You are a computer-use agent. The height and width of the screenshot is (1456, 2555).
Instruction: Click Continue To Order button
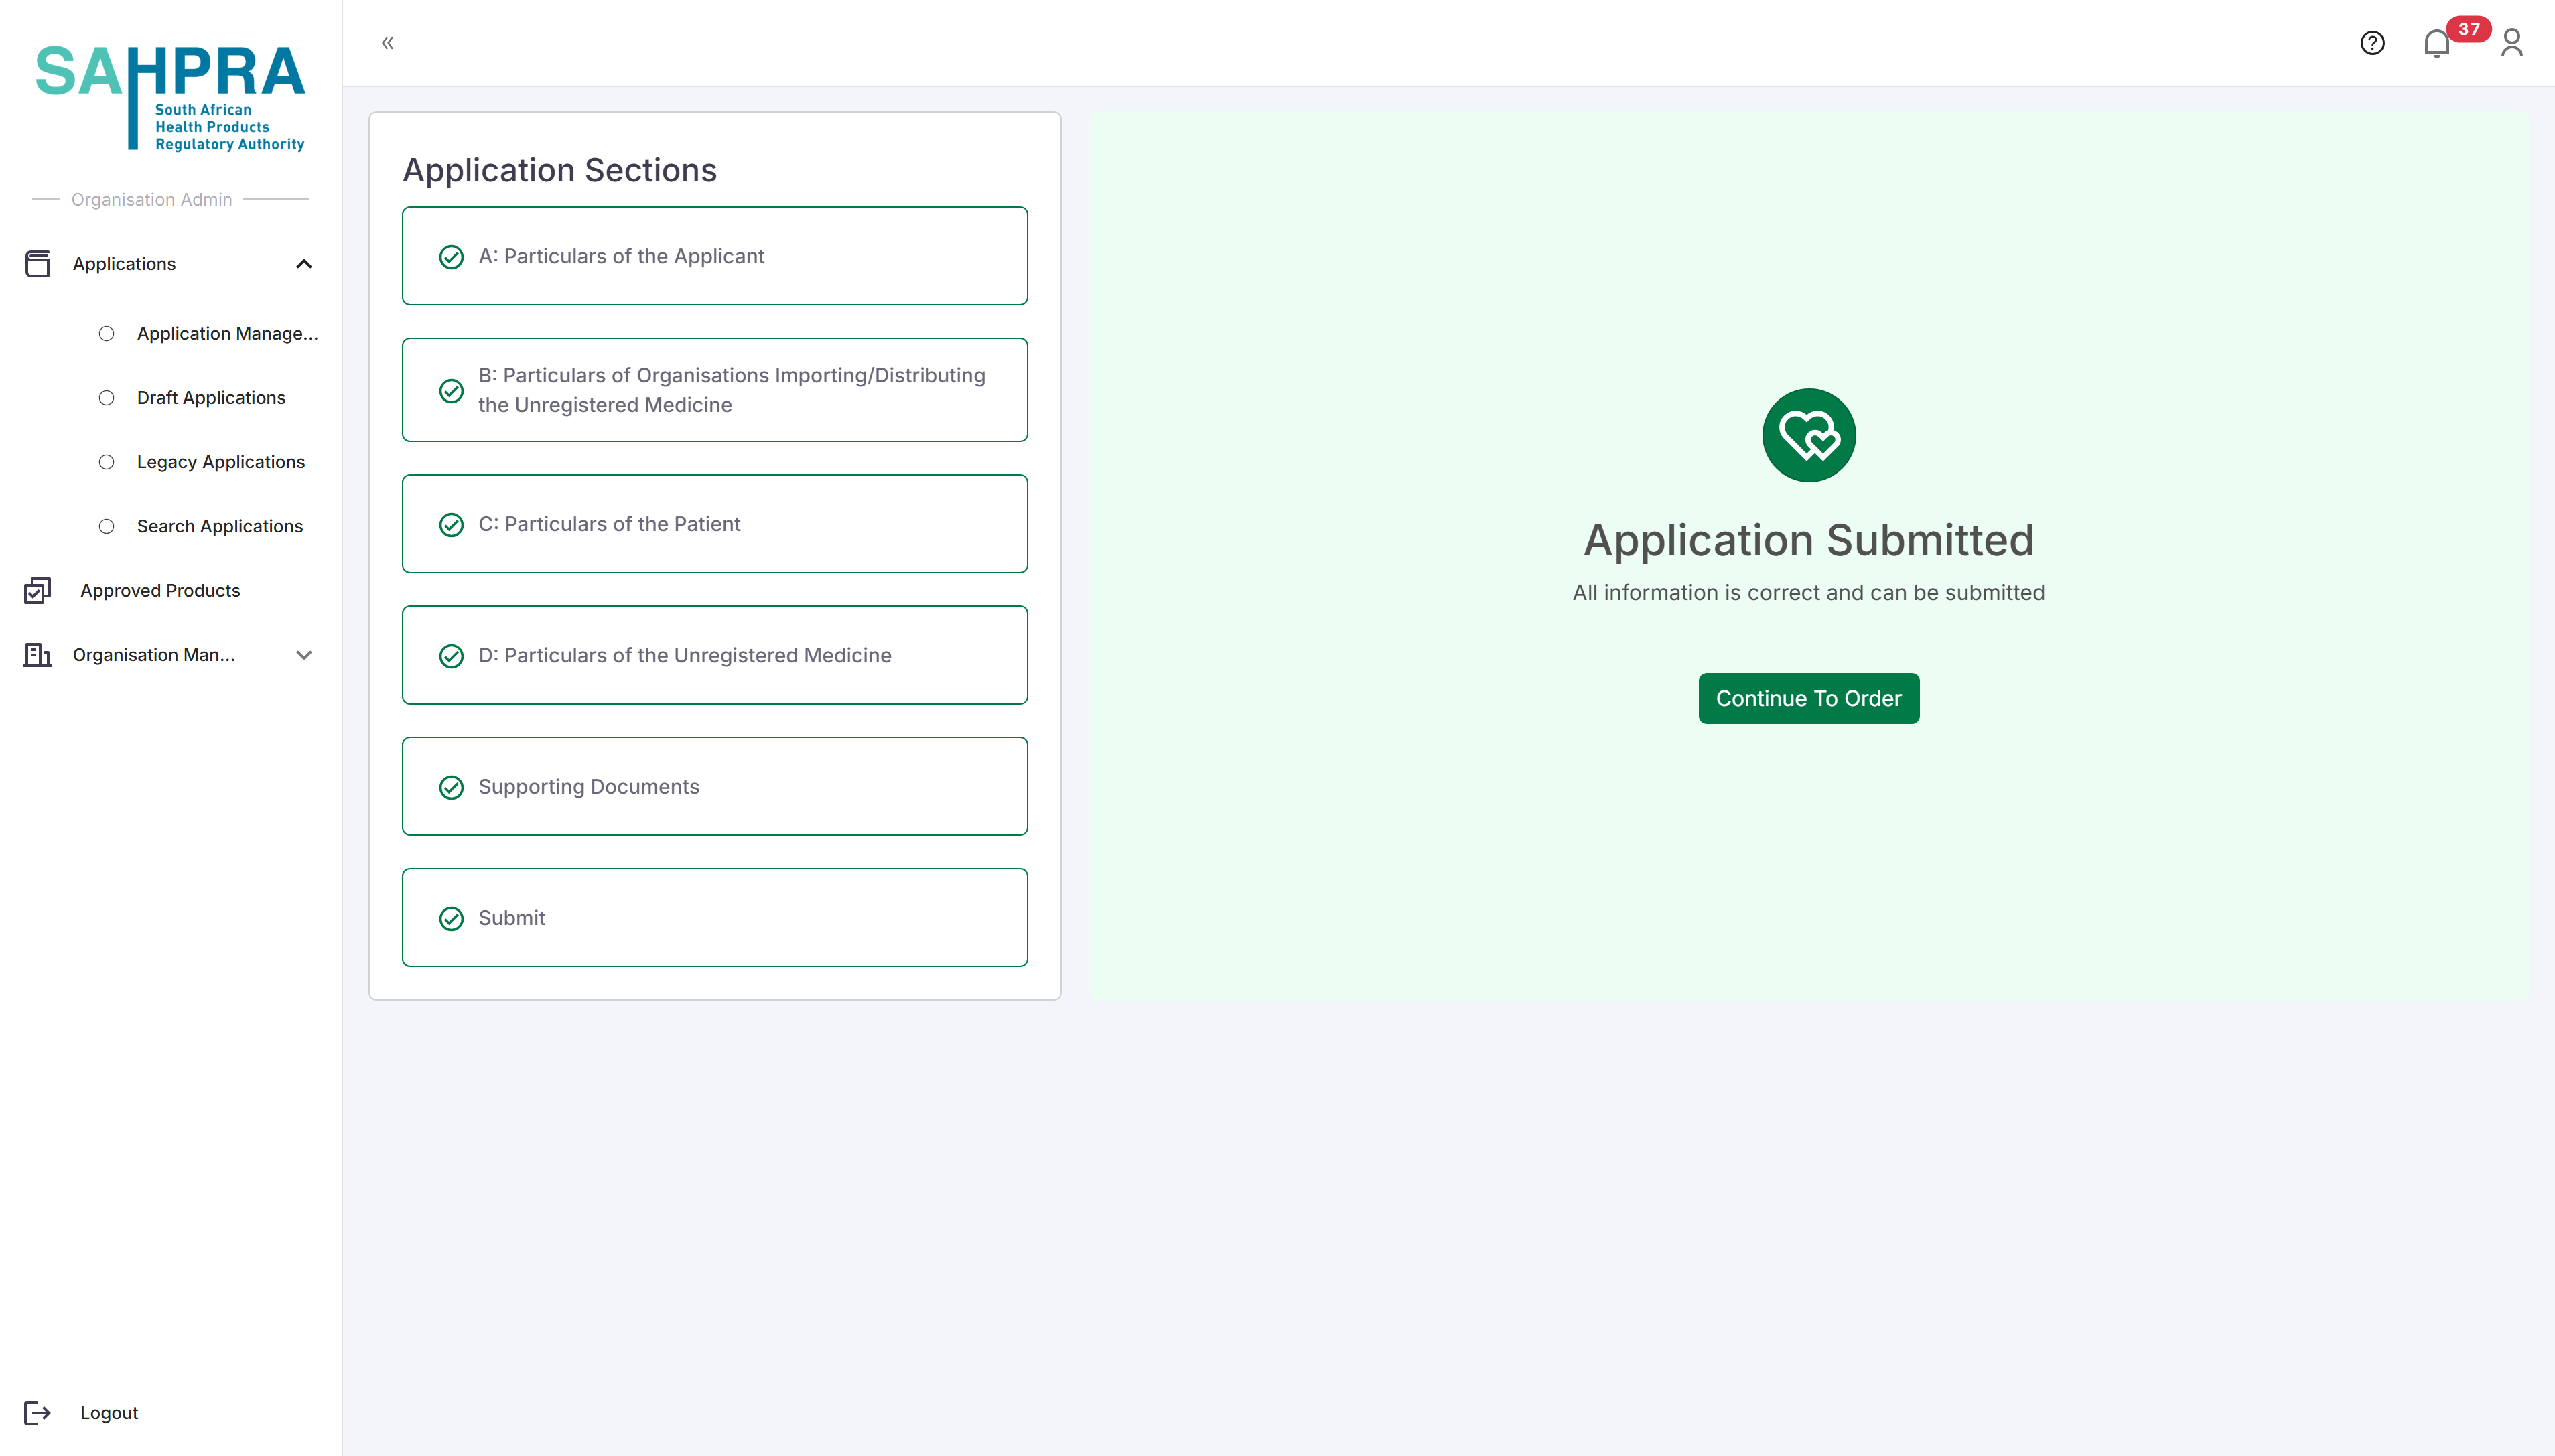(1808, 698)
